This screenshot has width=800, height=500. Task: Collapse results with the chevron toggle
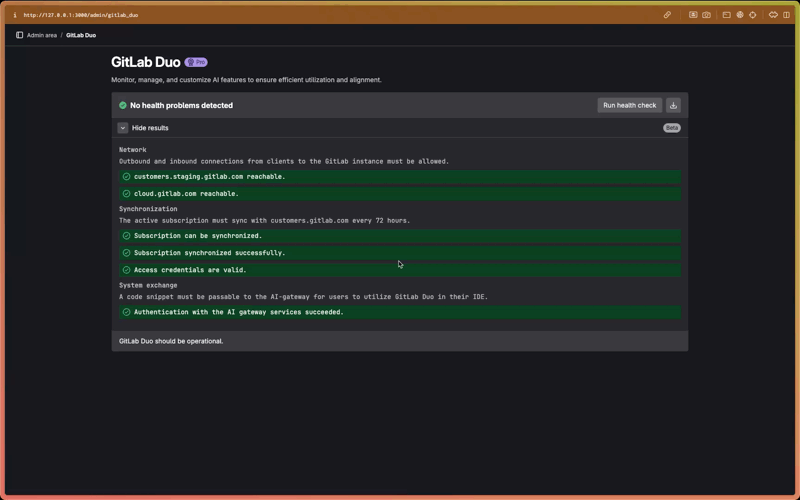[122, 128]
